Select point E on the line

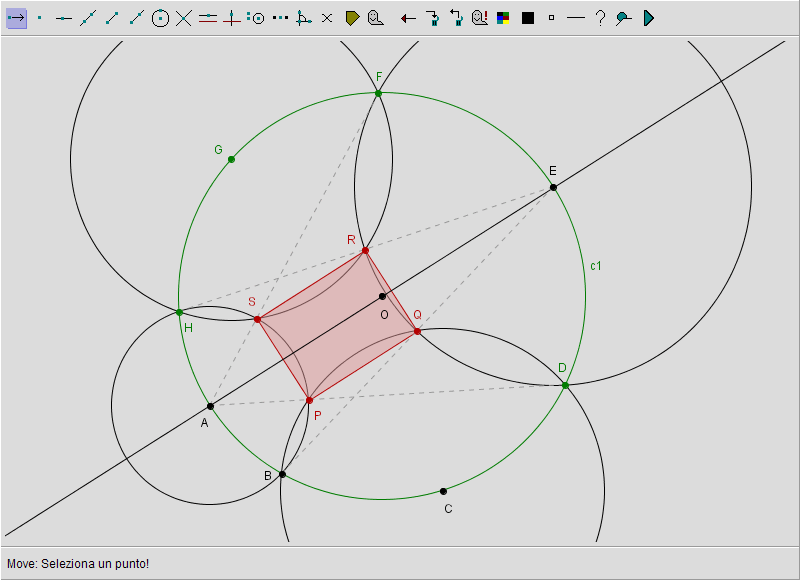click(554, 187)
